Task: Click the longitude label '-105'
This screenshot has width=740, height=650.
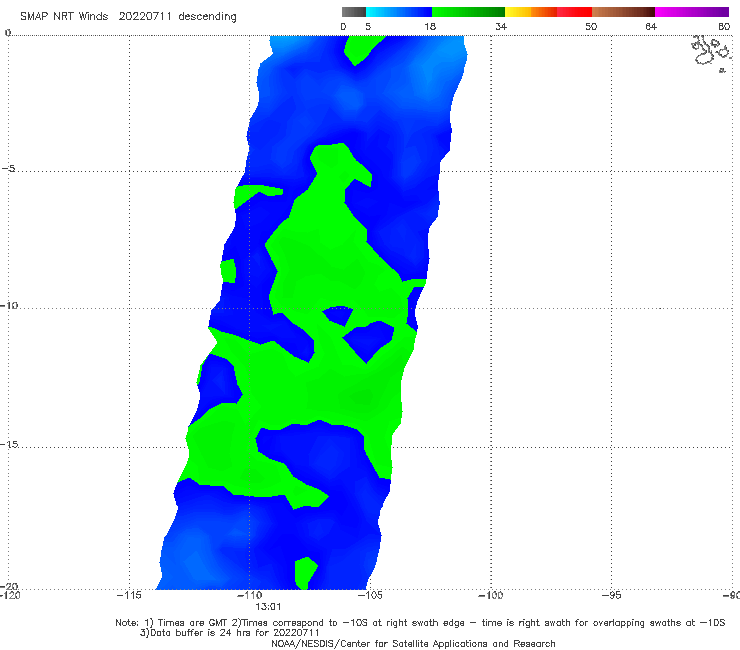Action: coord(370,595)
